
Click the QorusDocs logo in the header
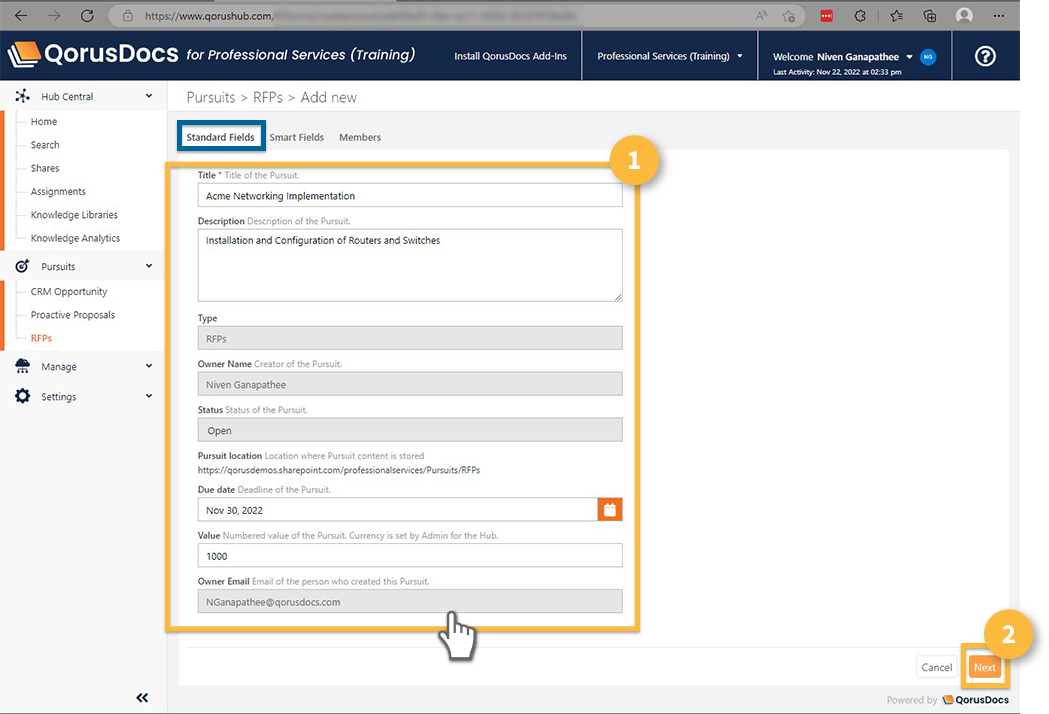[x=94, y=54]
